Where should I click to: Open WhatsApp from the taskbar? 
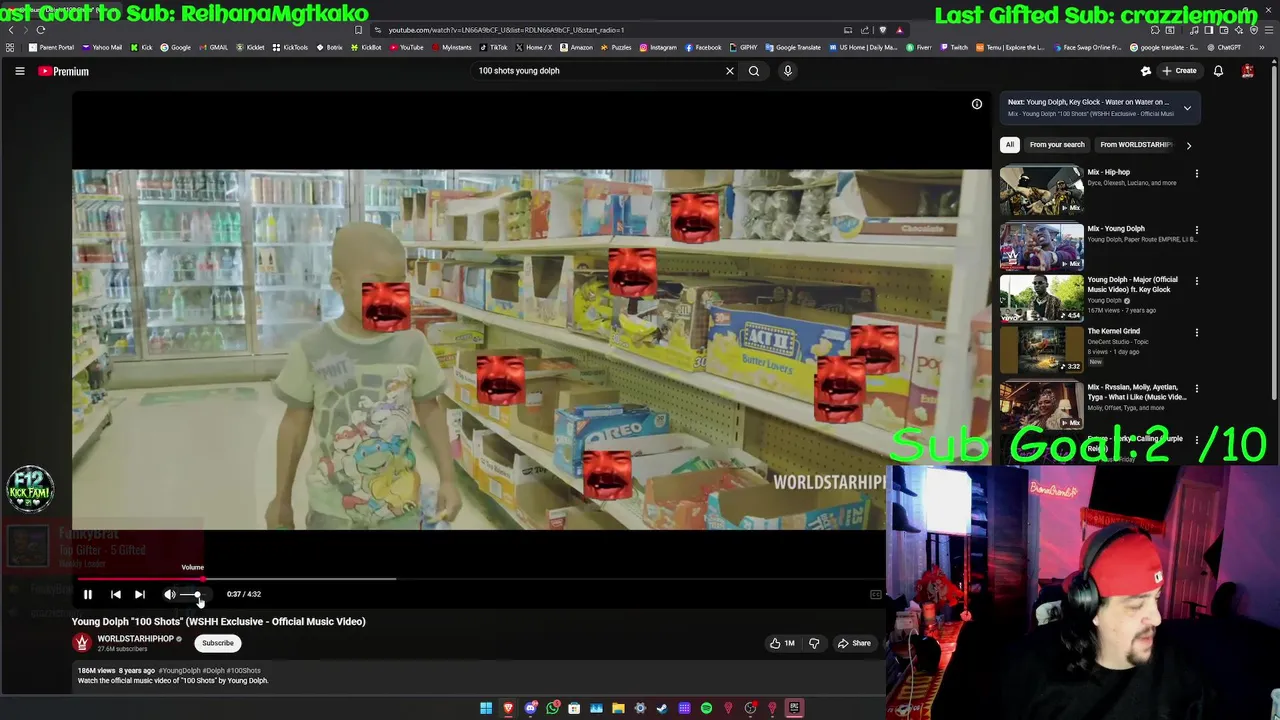[552, 708]
